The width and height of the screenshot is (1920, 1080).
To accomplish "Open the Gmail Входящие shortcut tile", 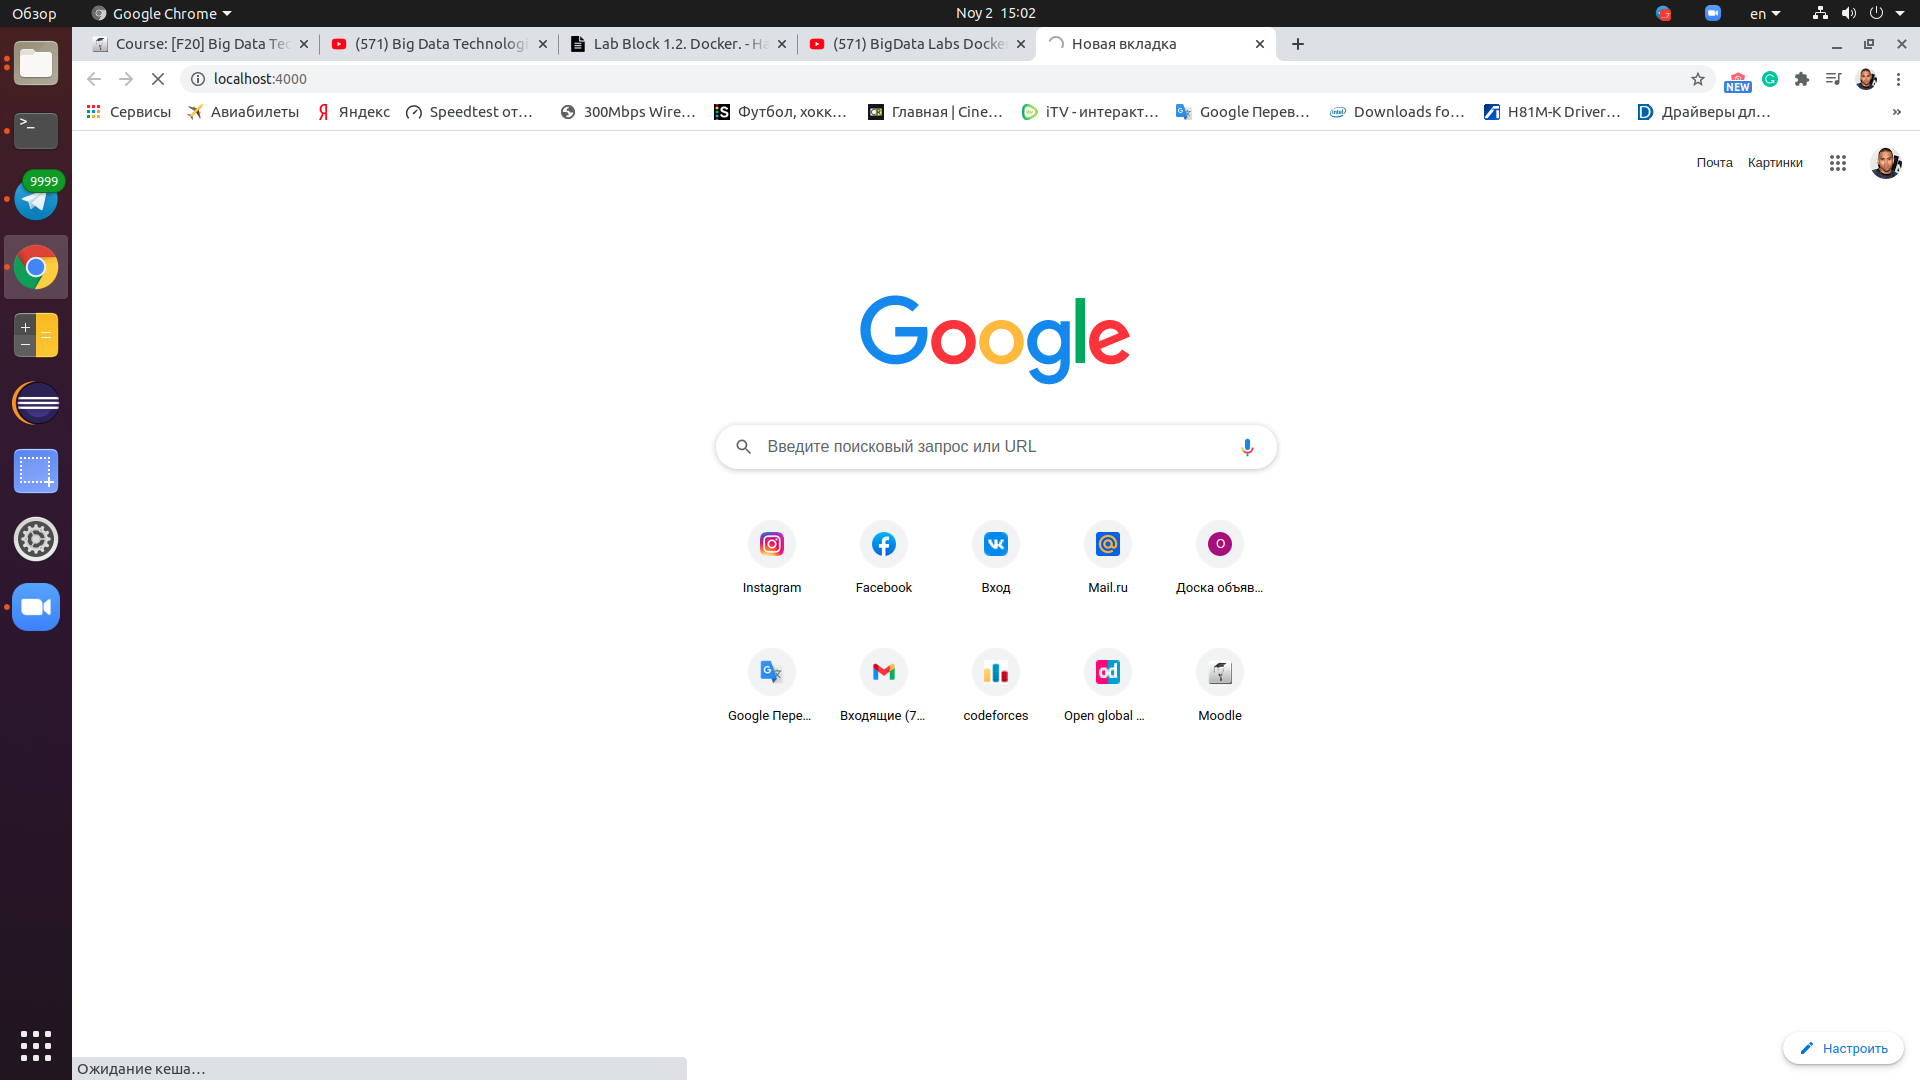I will [x=883, y=686].
